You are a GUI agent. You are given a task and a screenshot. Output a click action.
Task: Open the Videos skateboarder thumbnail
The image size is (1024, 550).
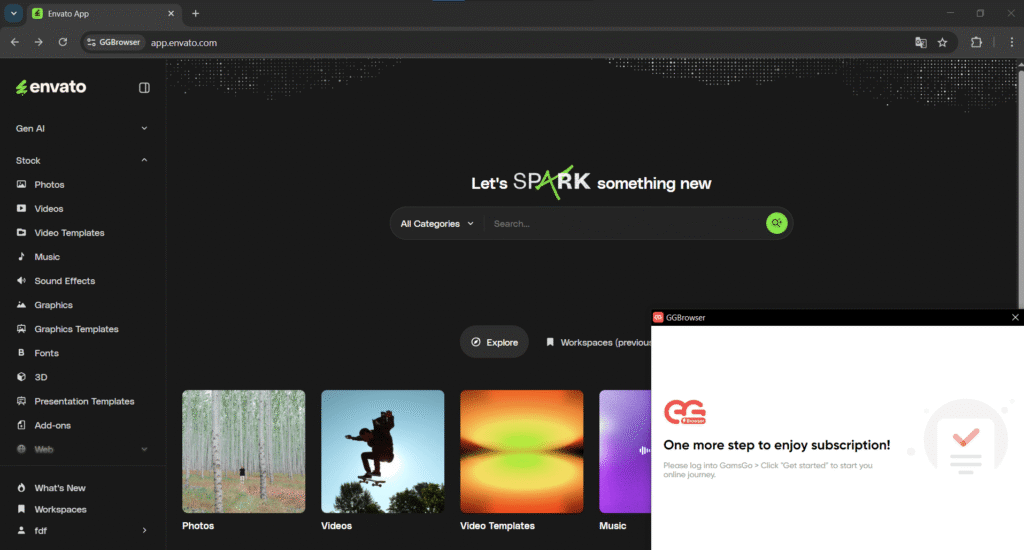pos(383,451)
